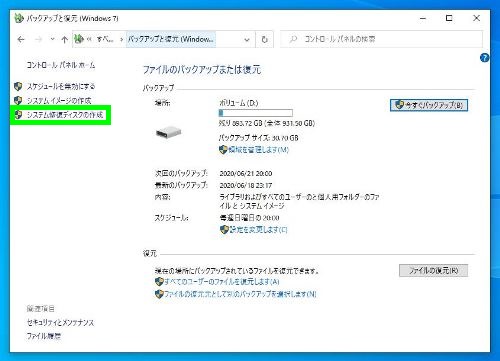Click the shield icon beside システムイメージの作成

pos(18,100)
